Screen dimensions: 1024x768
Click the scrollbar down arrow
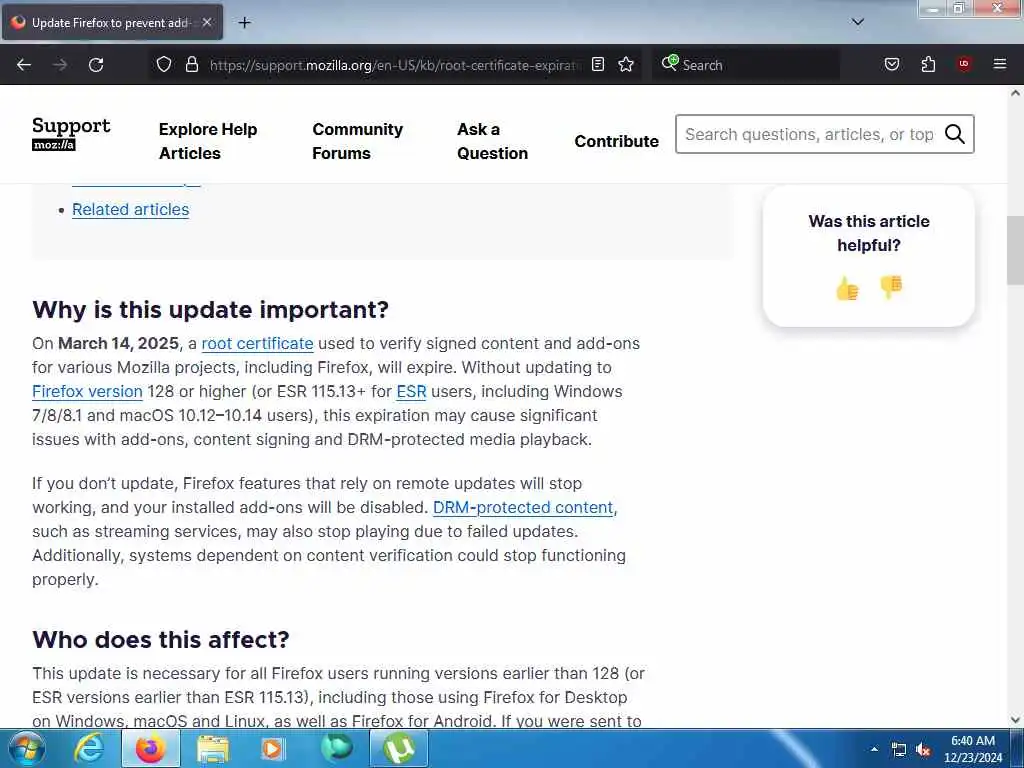pyautogui.click(x=1015, y=720)
